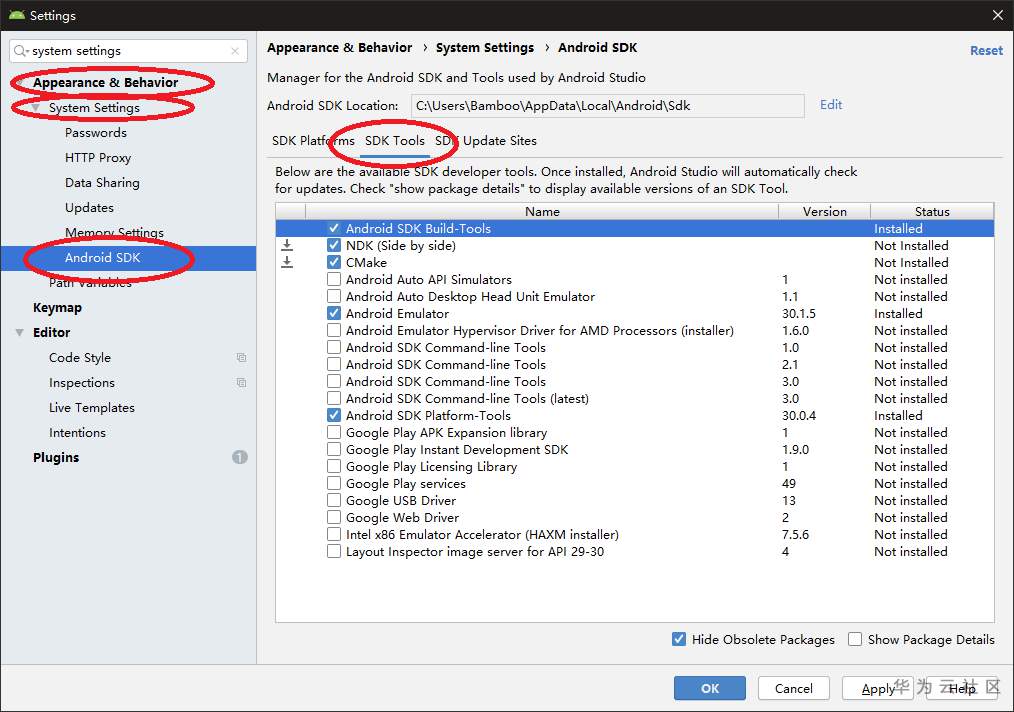Check Google Play services
Screen dimensions: 1014x712
tap(334, 484)
